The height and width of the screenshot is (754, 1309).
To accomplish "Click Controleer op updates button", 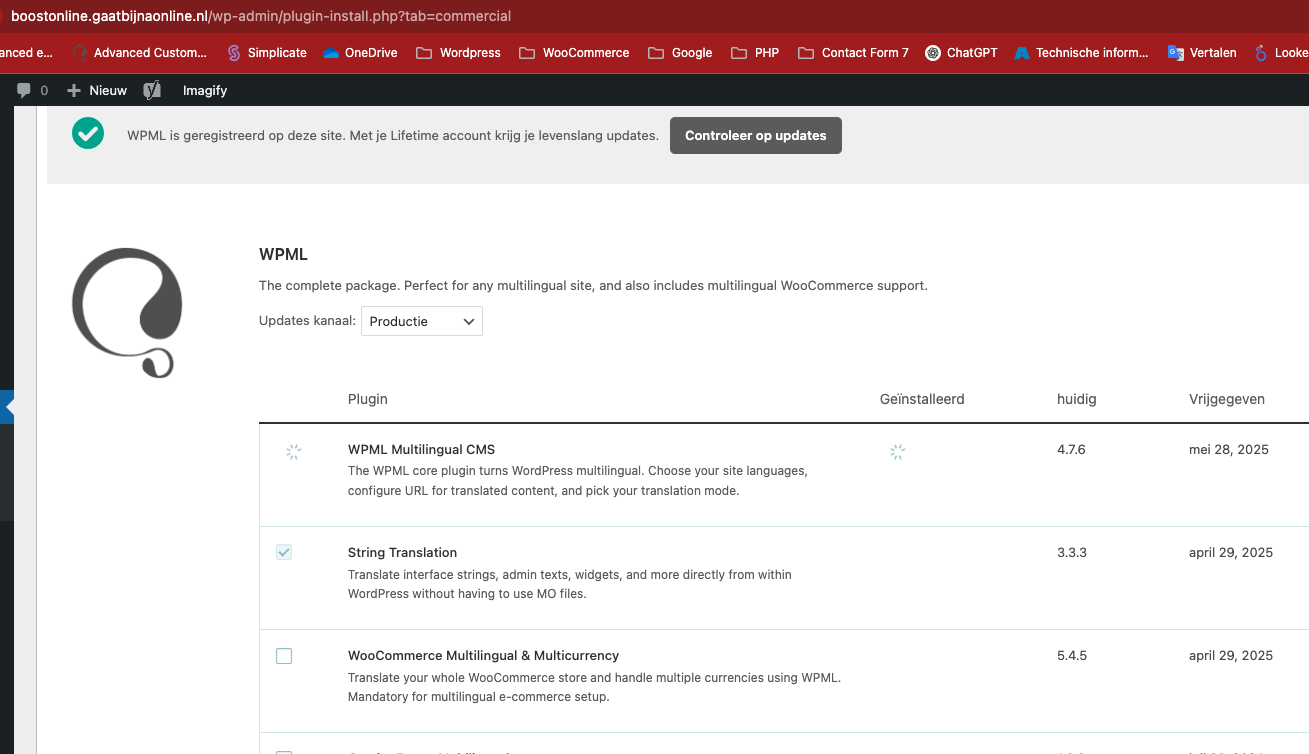I will (756, 136).
